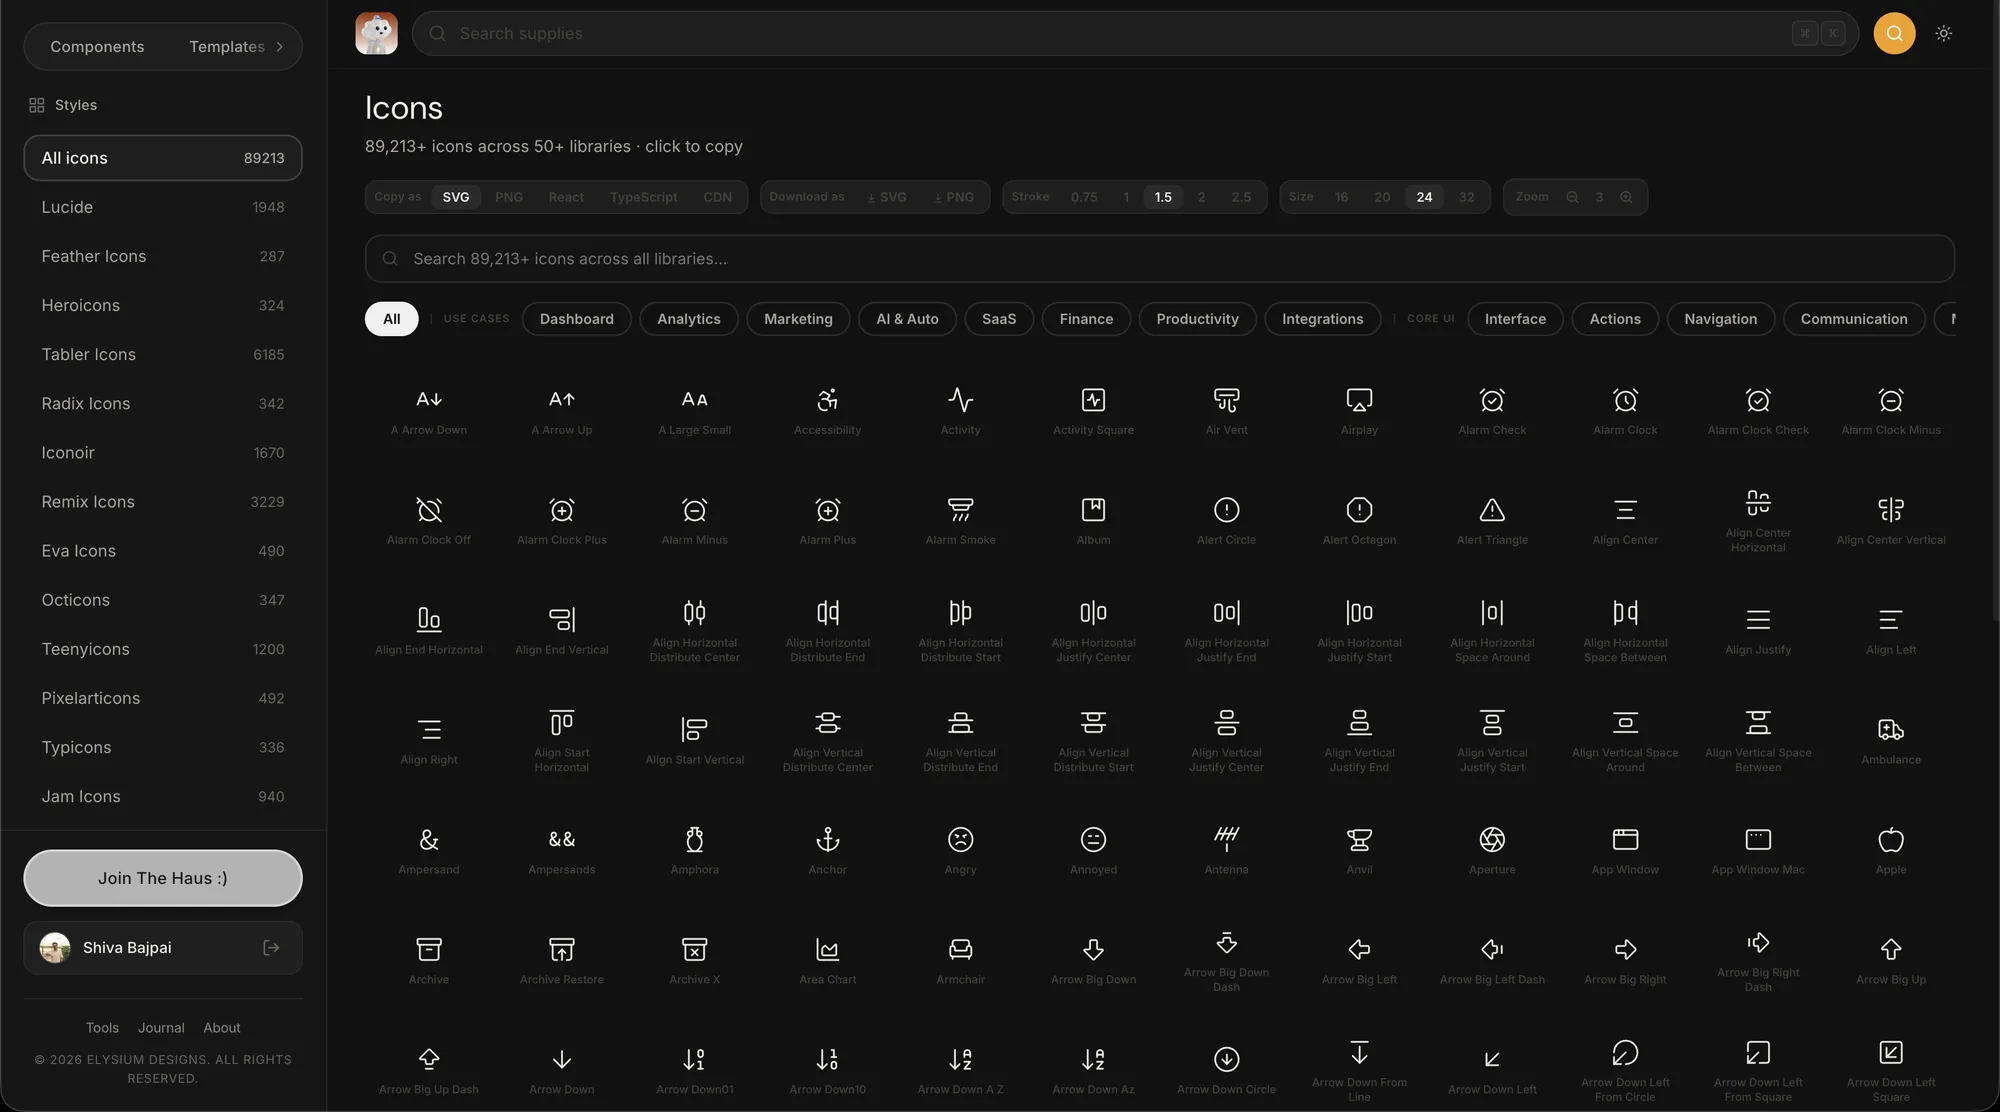2000x1112 pixels.
Task: Set stroke width to 2
Action: (x=1201, y=197)
